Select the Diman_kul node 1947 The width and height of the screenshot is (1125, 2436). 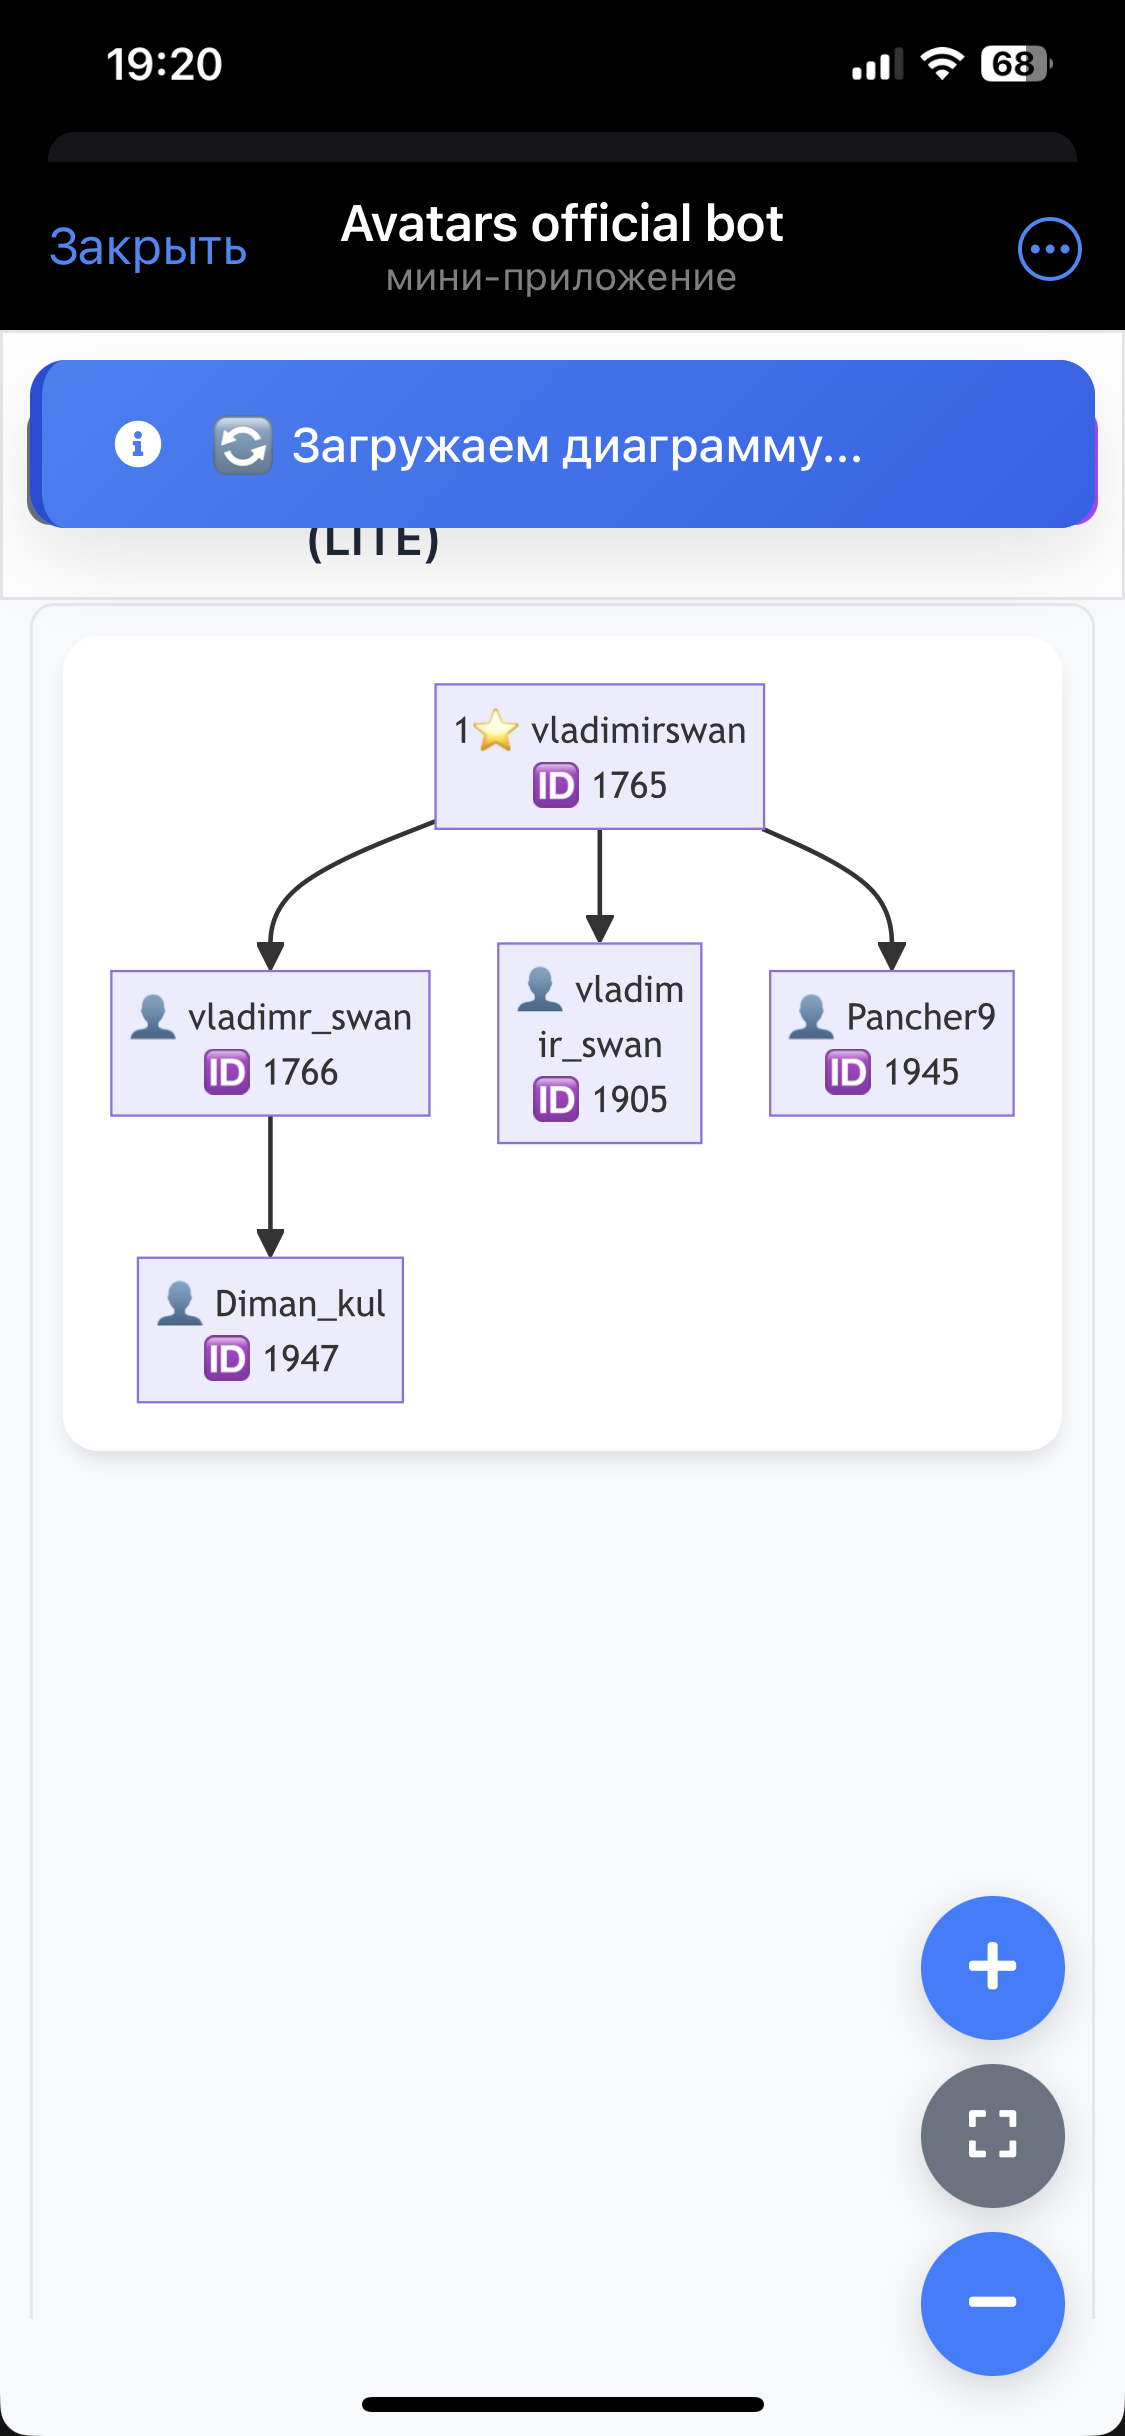pyautogui.click(x=270, y=1330)
